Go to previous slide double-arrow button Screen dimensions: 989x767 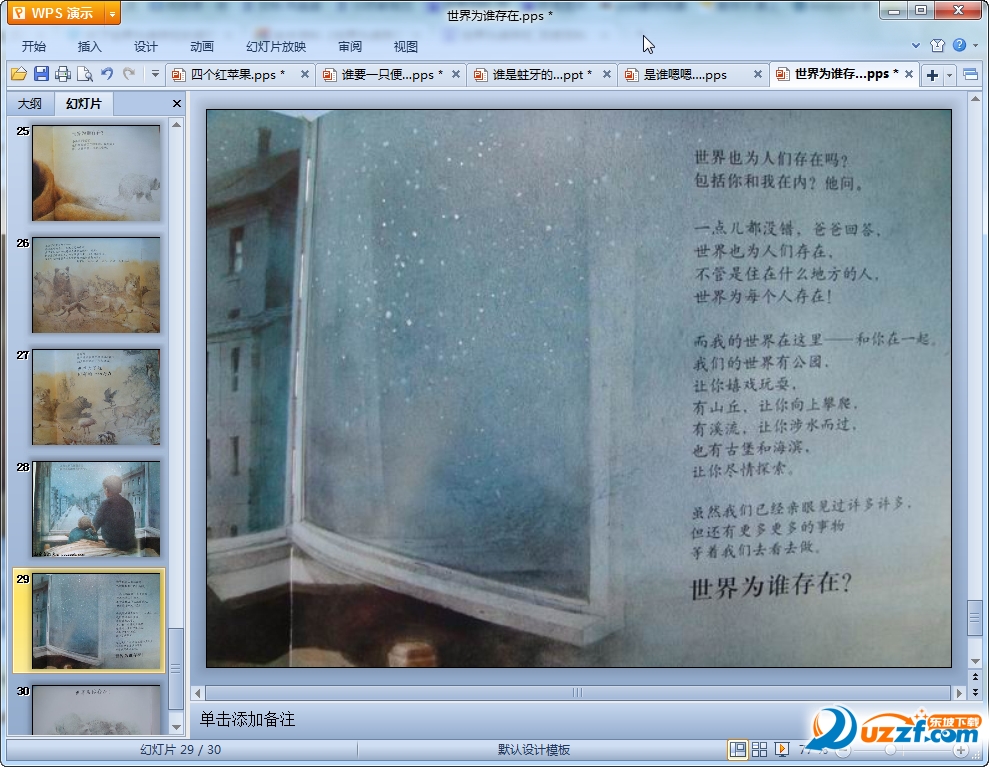coord(975,677)
